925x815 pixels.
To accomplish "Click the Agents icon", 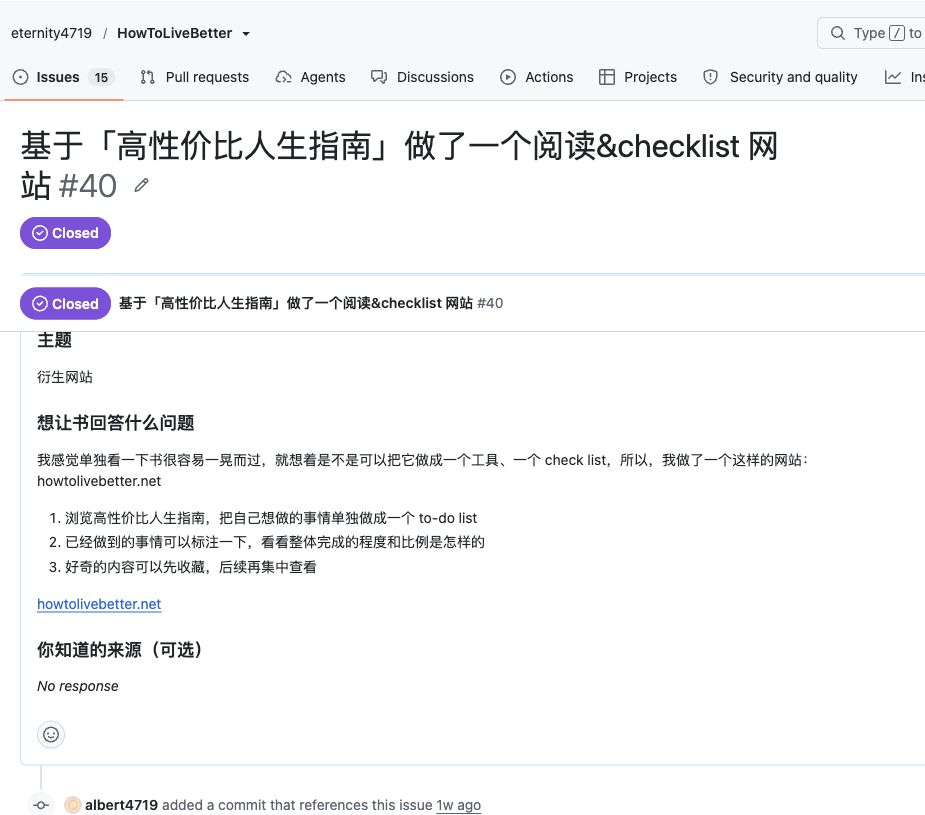I will pyautogui.click(x=283, y=77).
